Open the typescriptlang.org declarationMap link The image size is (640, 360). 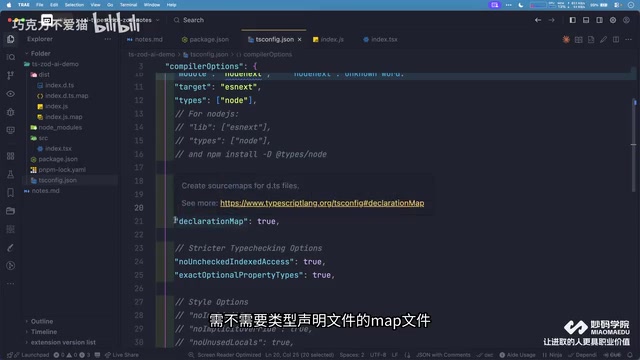[x=322, y=203]
